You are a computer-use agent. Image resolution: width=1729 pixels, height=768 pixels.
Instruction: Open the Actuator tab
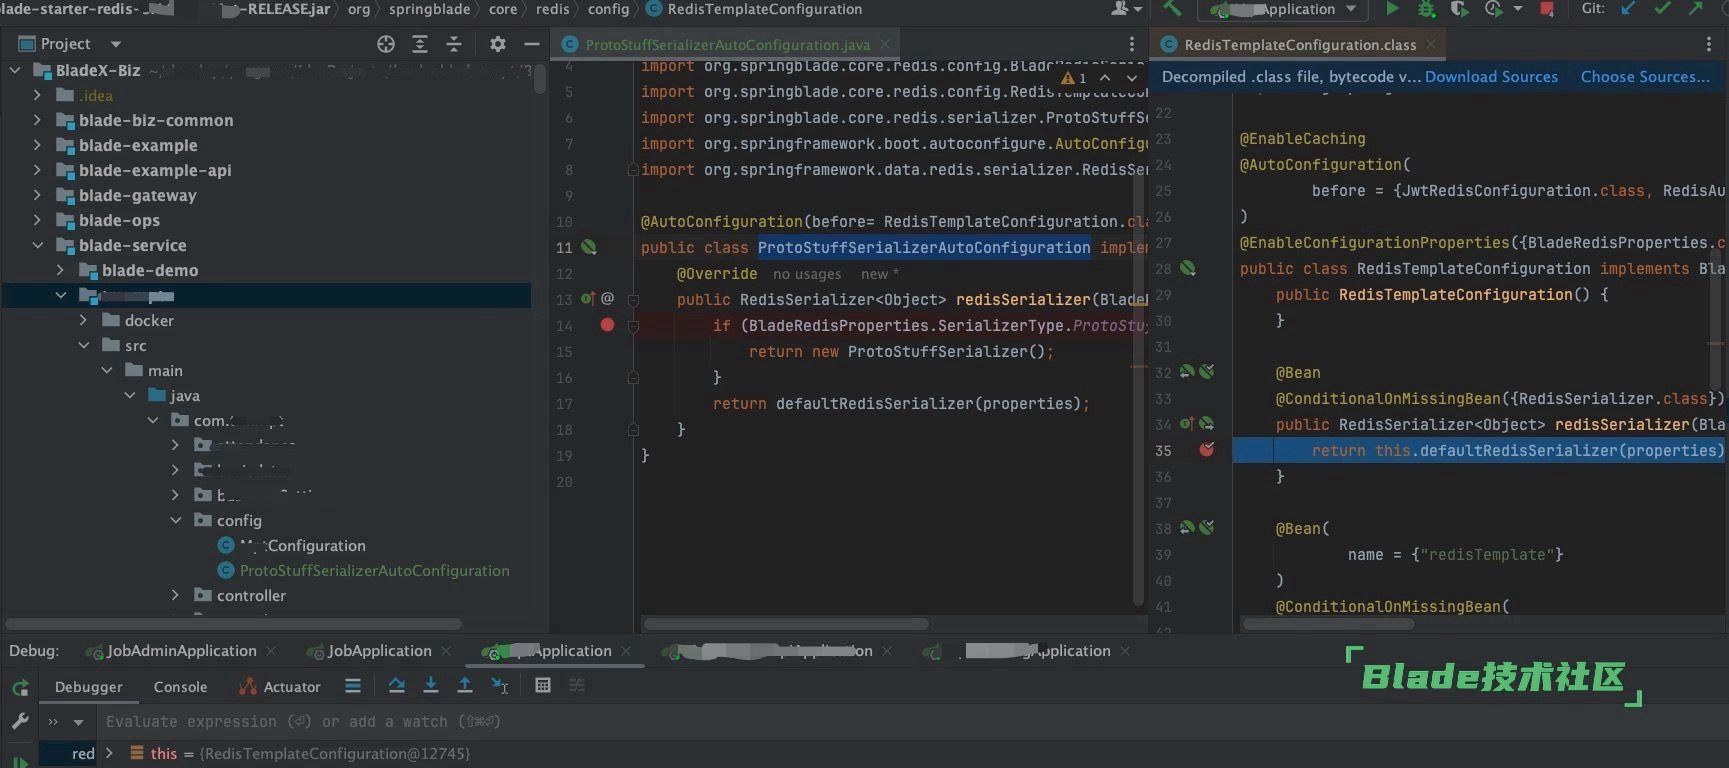pyautogui.click(x=280, y=687)
